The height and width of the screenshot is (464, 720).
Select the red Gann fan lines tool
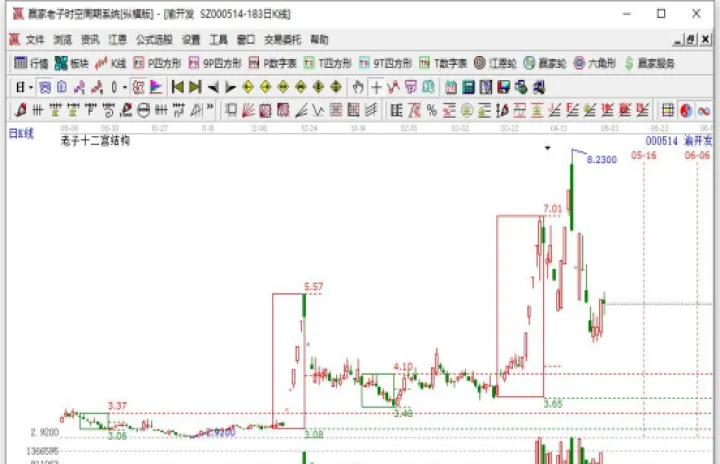[248, 110]
